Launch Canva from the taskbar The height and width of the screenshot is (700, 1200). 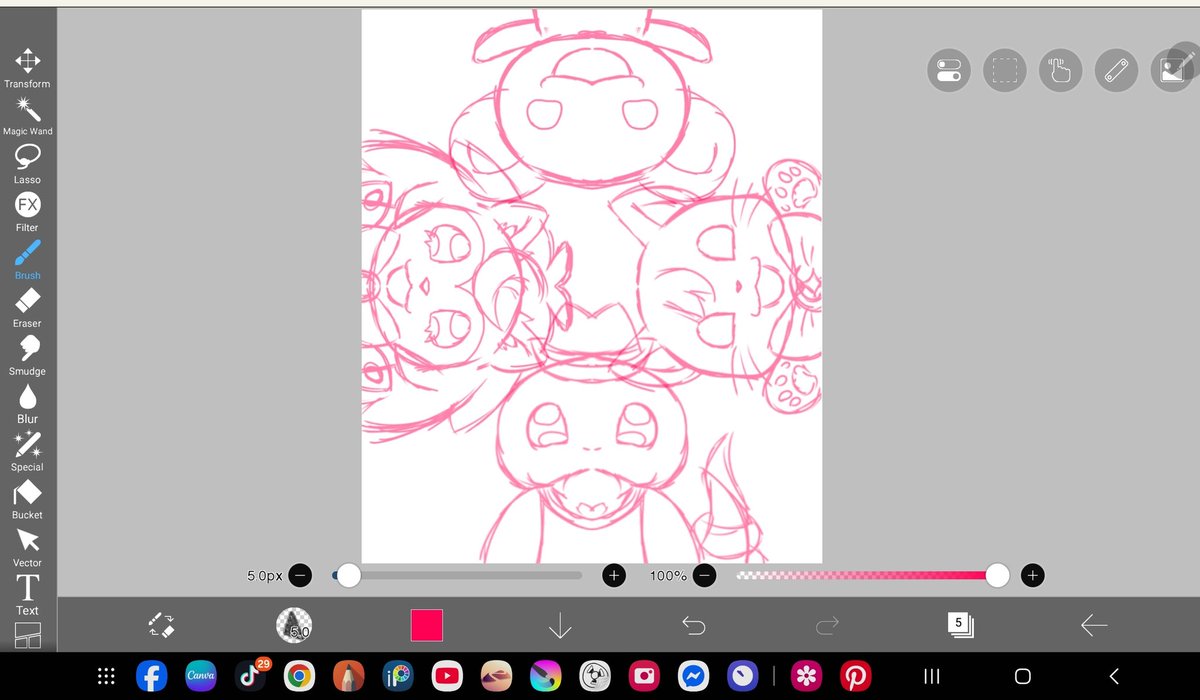[202, 676]
